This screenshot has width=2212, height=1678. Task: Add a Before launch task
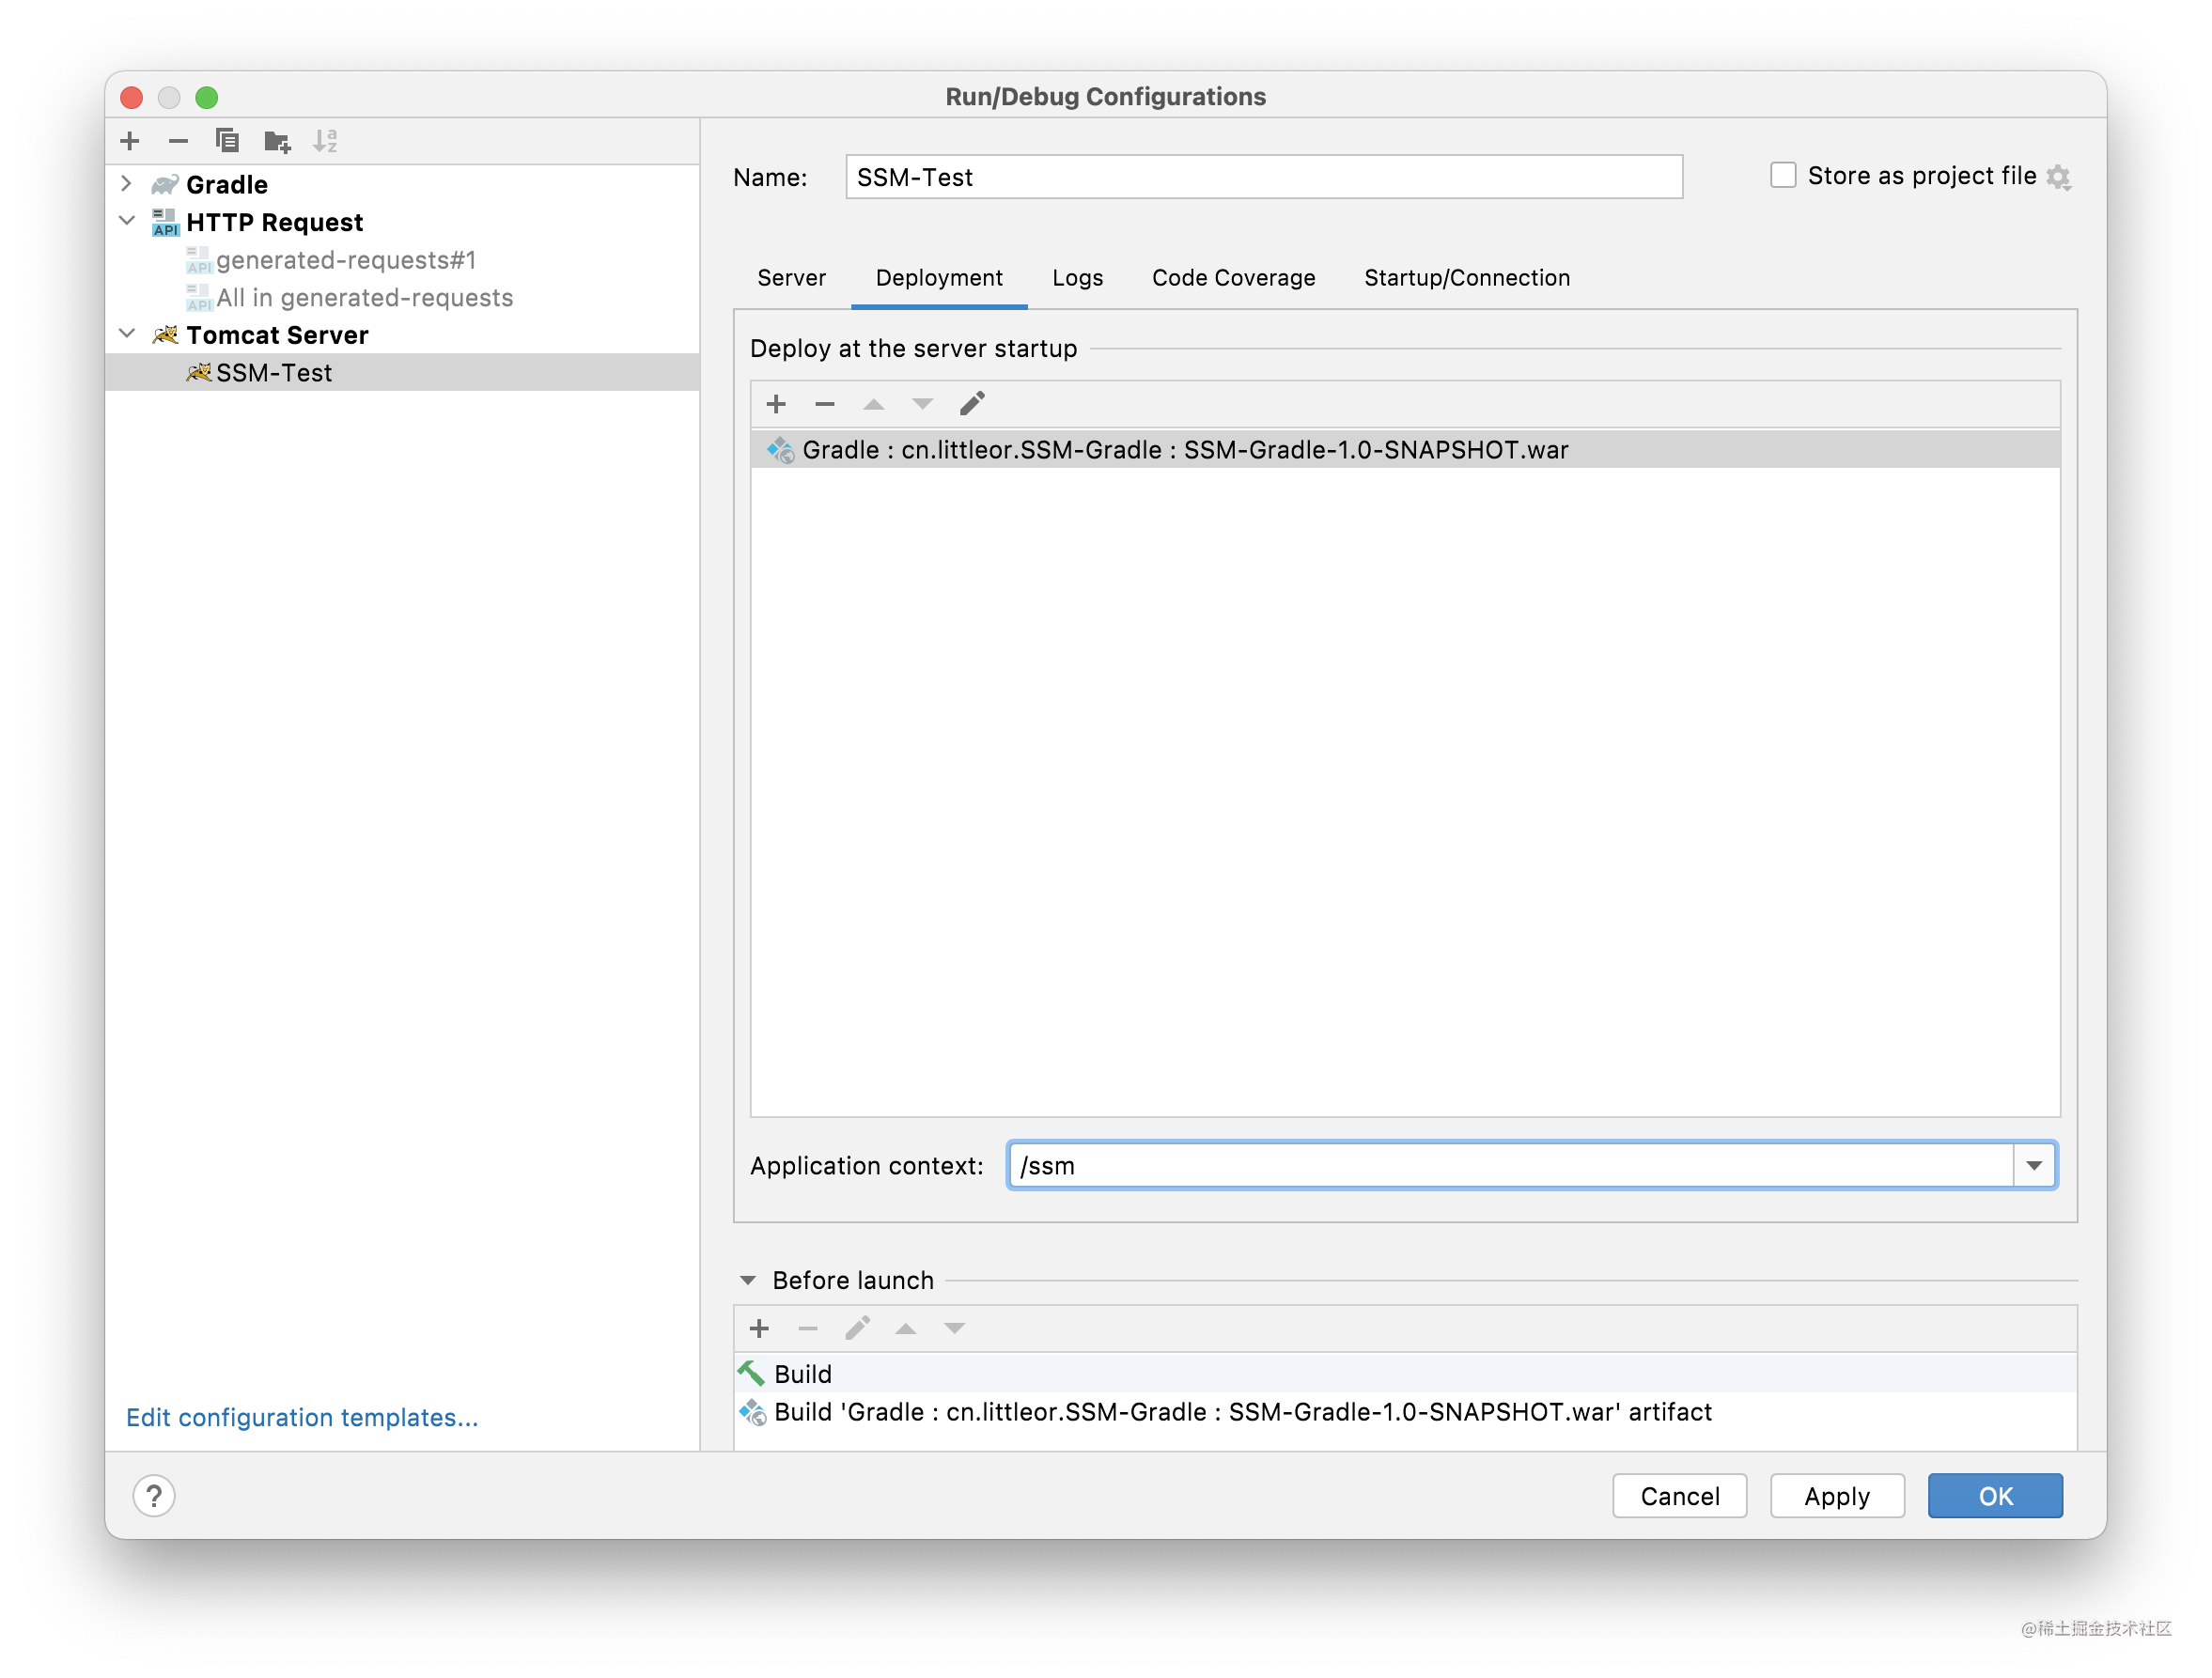tap(760, 1328)
